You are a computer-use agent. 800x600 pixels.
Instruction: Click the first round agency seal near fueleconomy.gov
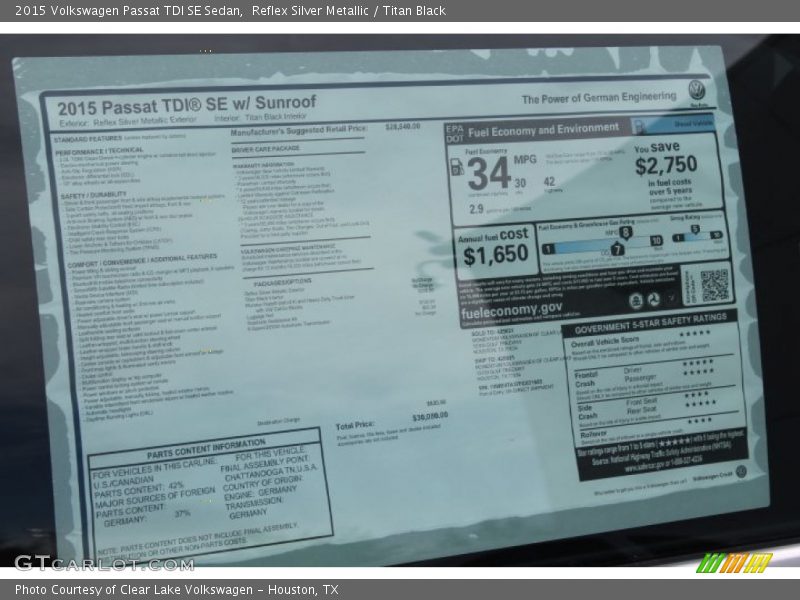(636, 301)
